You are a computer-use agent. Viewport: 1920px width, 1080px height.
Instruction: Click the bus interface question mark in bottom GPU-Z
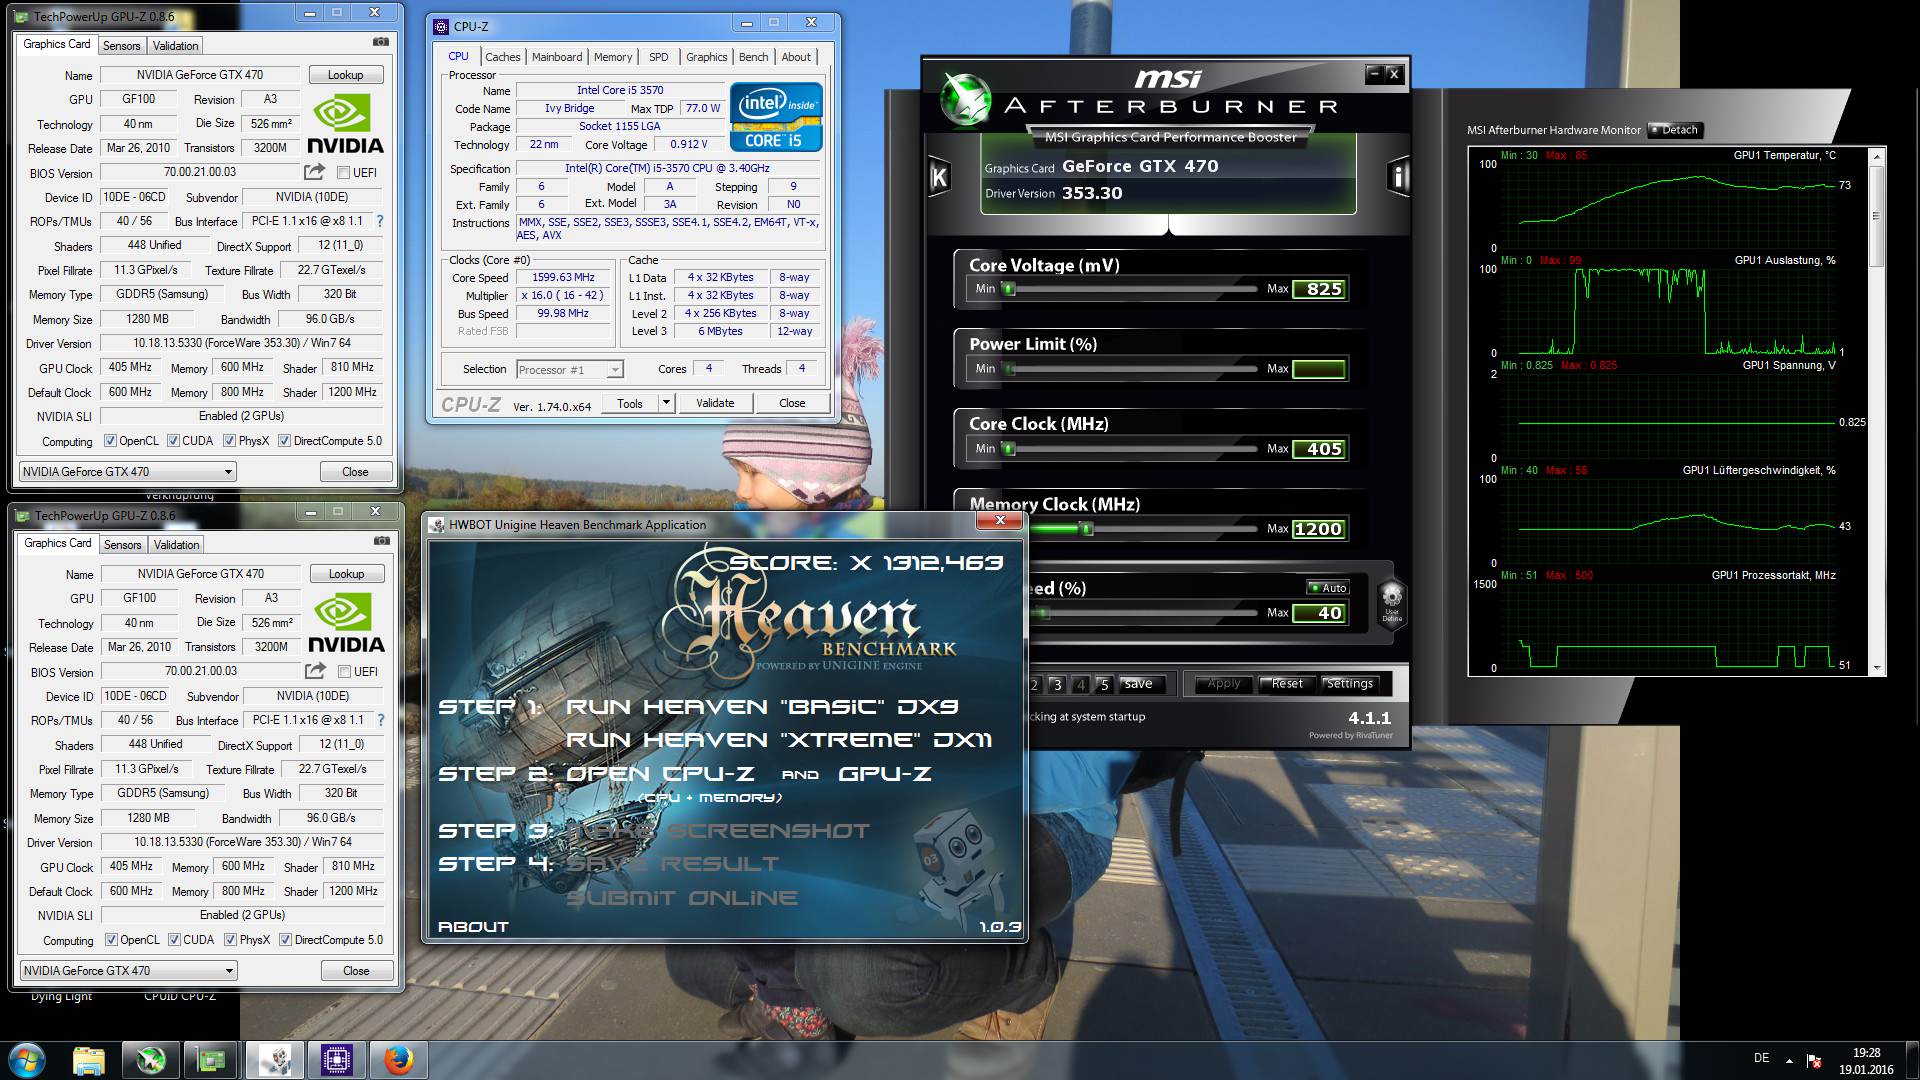[x=380, y=720]
